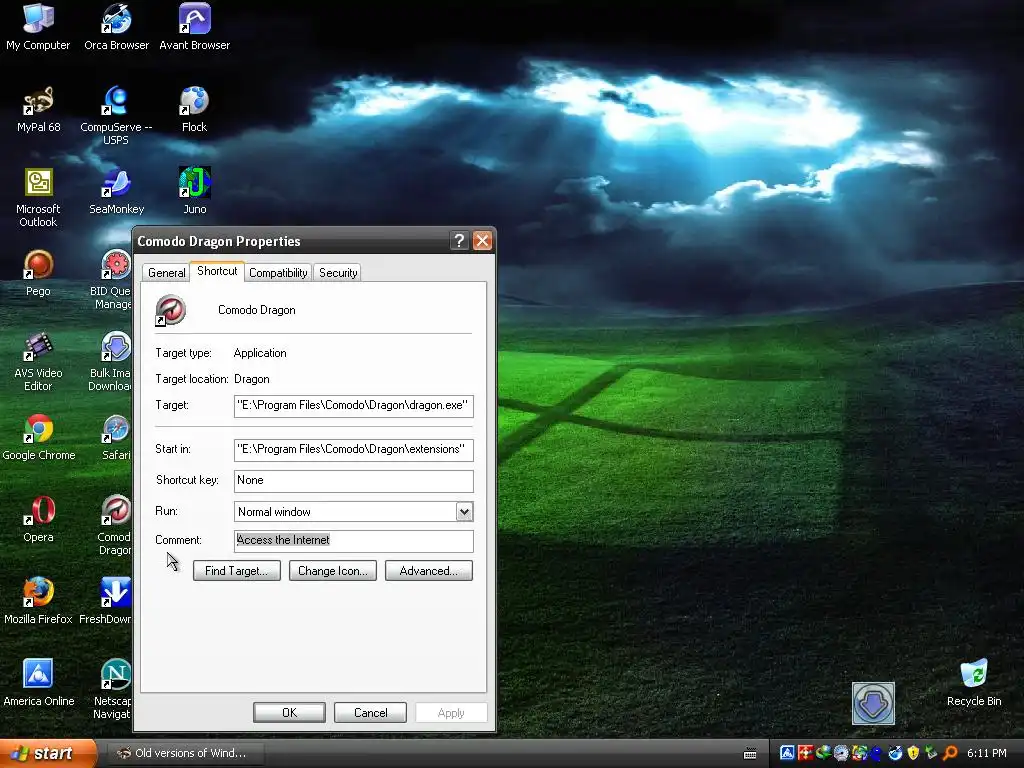The image size is (1024, 768).
Task: Open the Compatibility tab
Action: (278, 273)
